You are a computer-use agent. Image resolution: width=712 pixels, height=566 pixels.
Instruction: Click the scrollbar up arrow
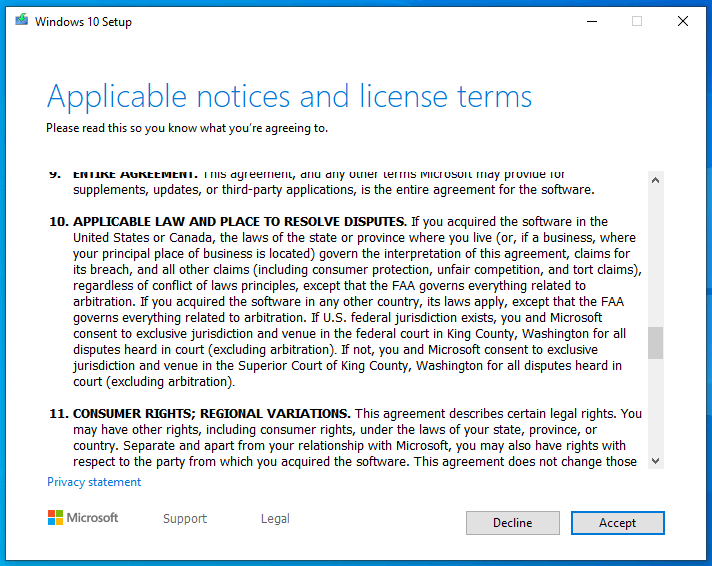pyautogui.click(x=655, y=180)
